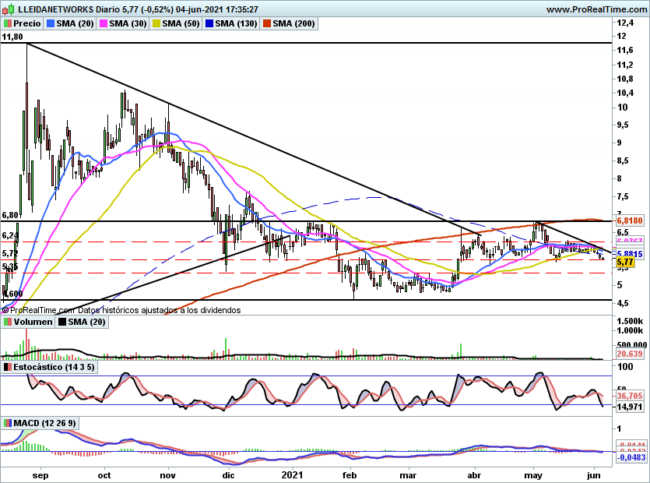Click the Precio candle color icon
This screenshot has width=650, height=483.
[x=7, y=24]
